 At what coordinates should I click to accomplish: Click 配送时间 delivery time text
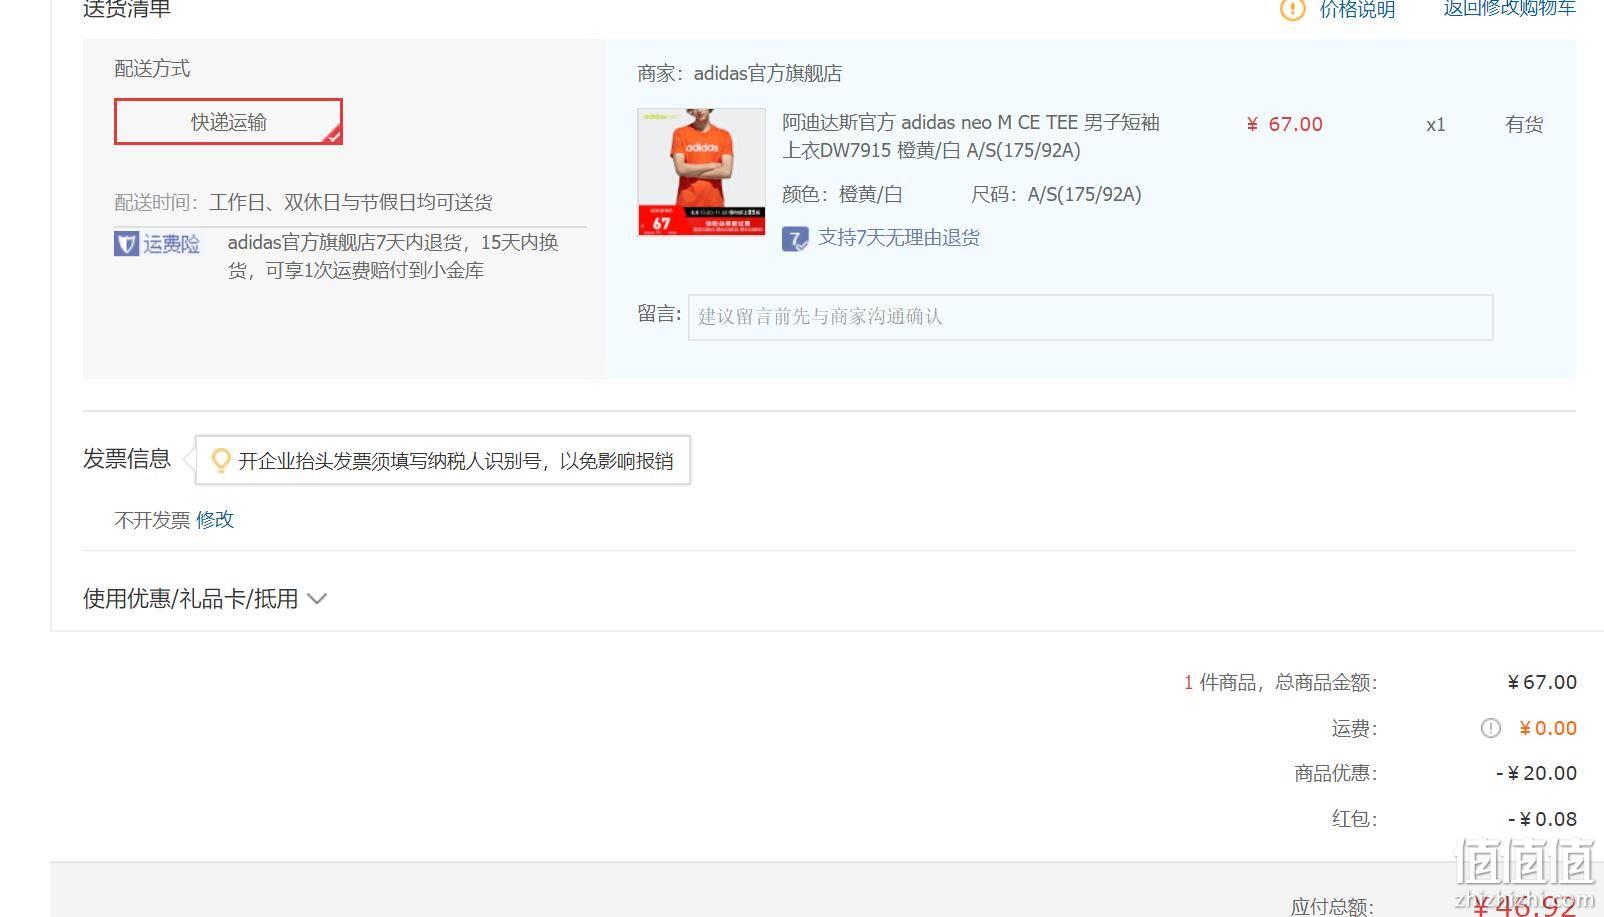pyautogui.click(x=303, y=202)
